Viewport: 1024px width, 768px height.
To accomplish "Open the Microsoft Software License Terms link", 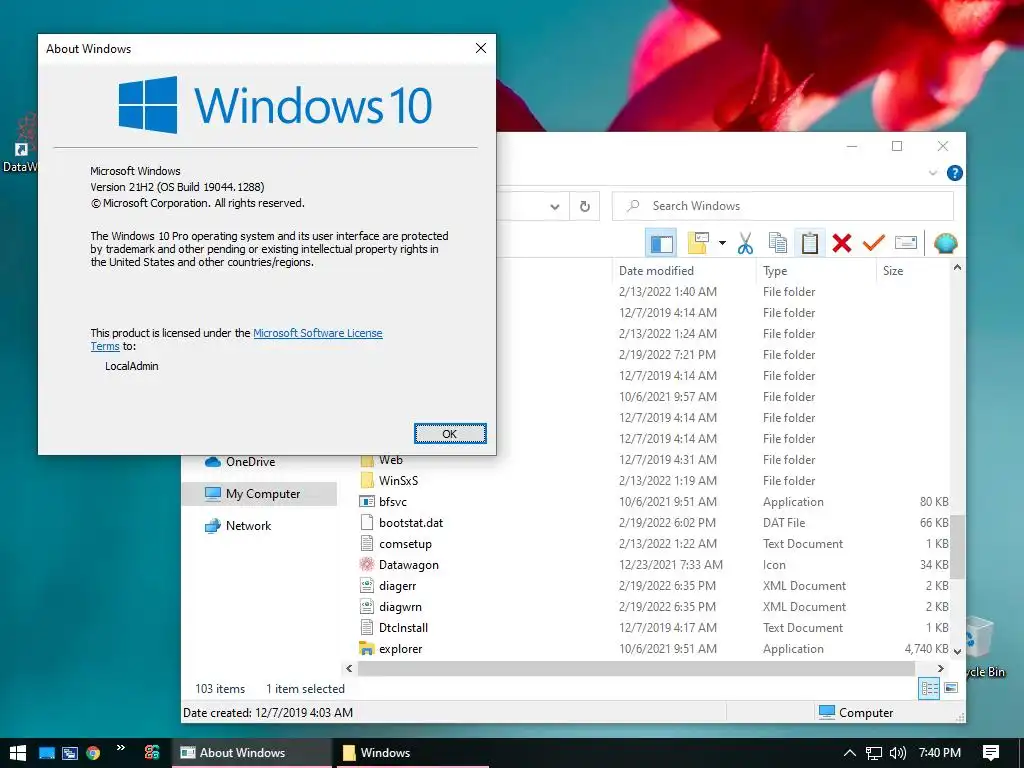I will [317, 333].
